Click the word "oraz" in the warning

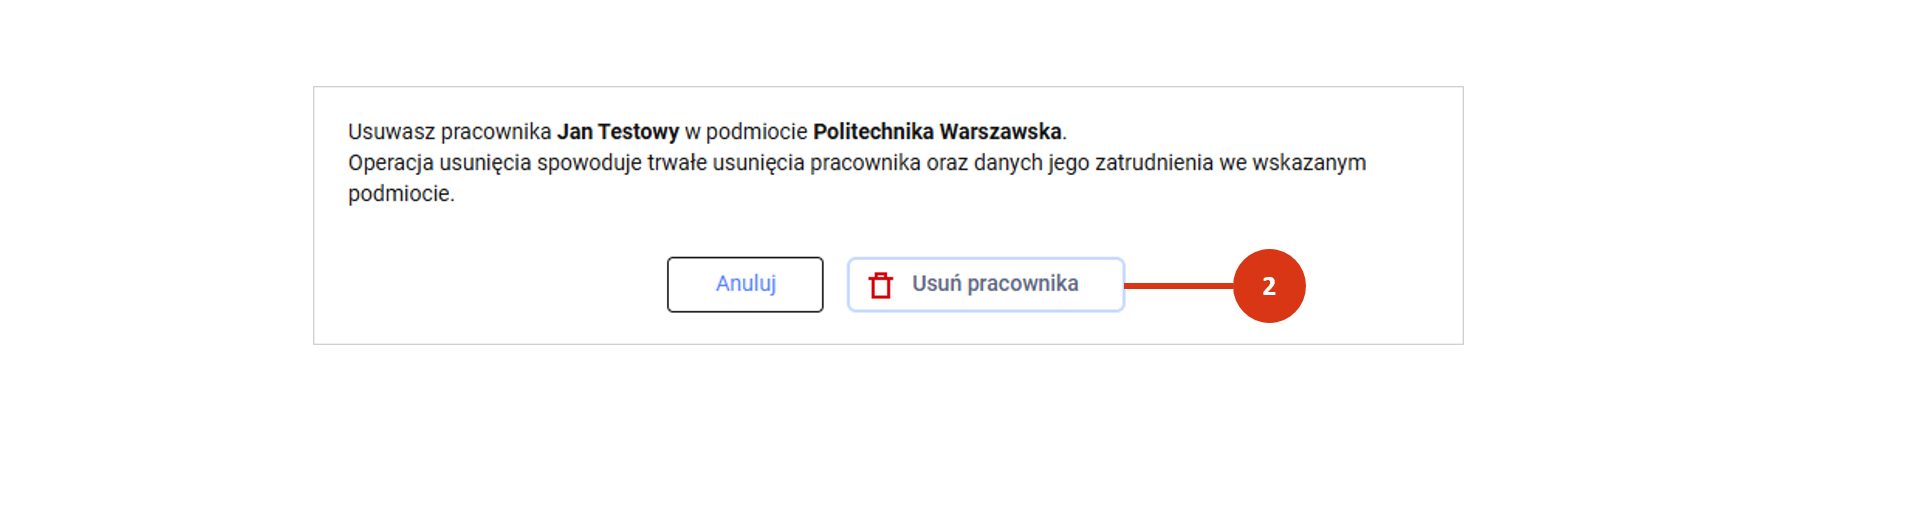[x=947, y=163]
